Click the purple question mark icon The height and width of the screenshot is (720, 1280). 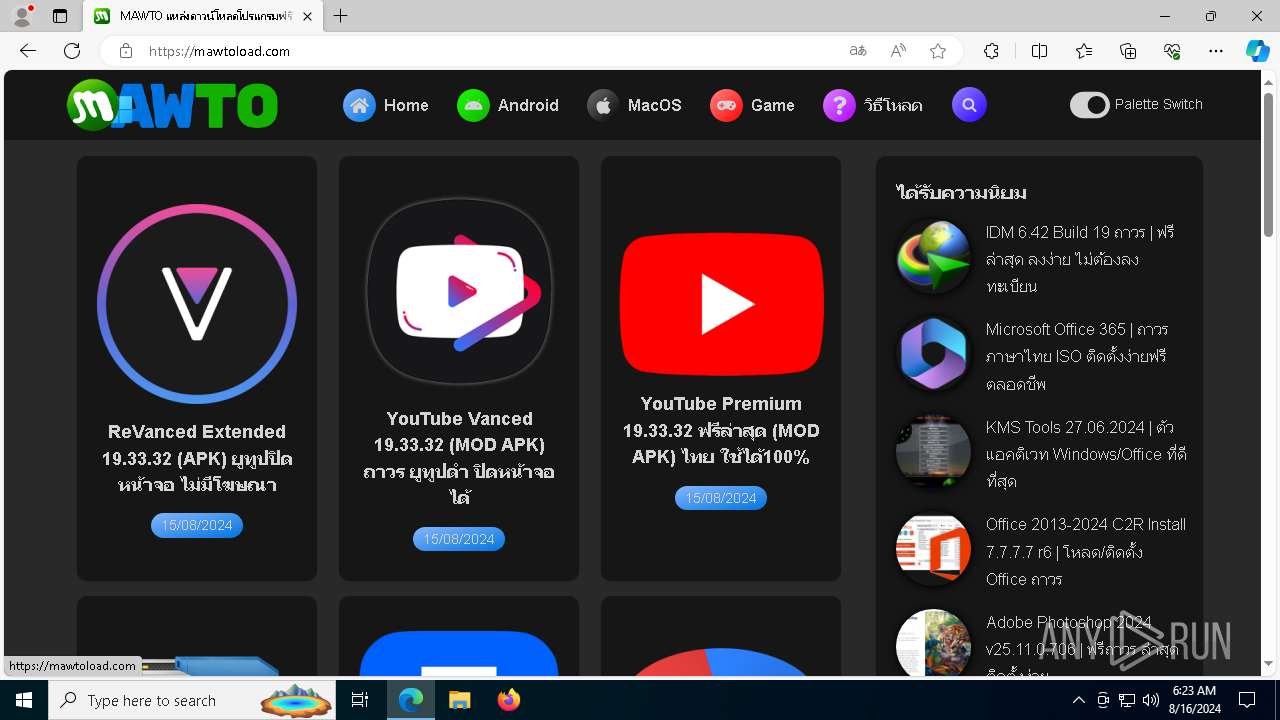(839, 105)
